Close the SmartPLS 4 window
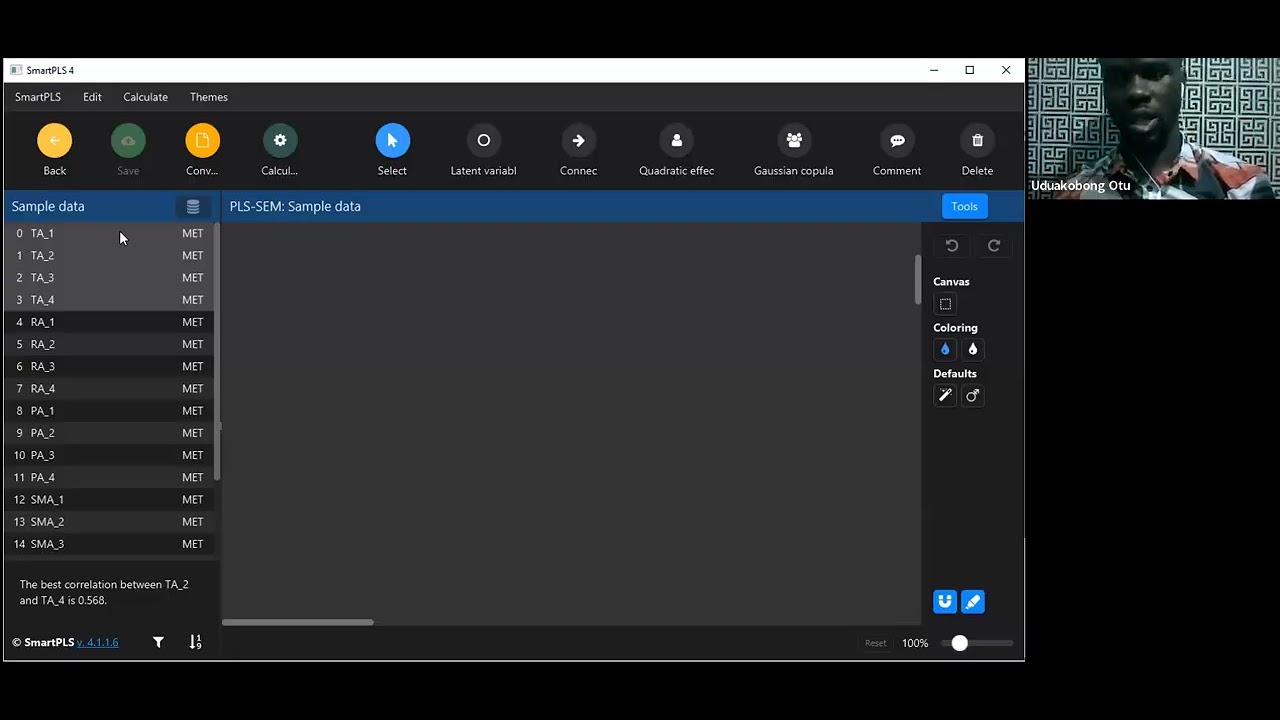The height and width of the screenshot is (720, 1280). click(1006, 70)
